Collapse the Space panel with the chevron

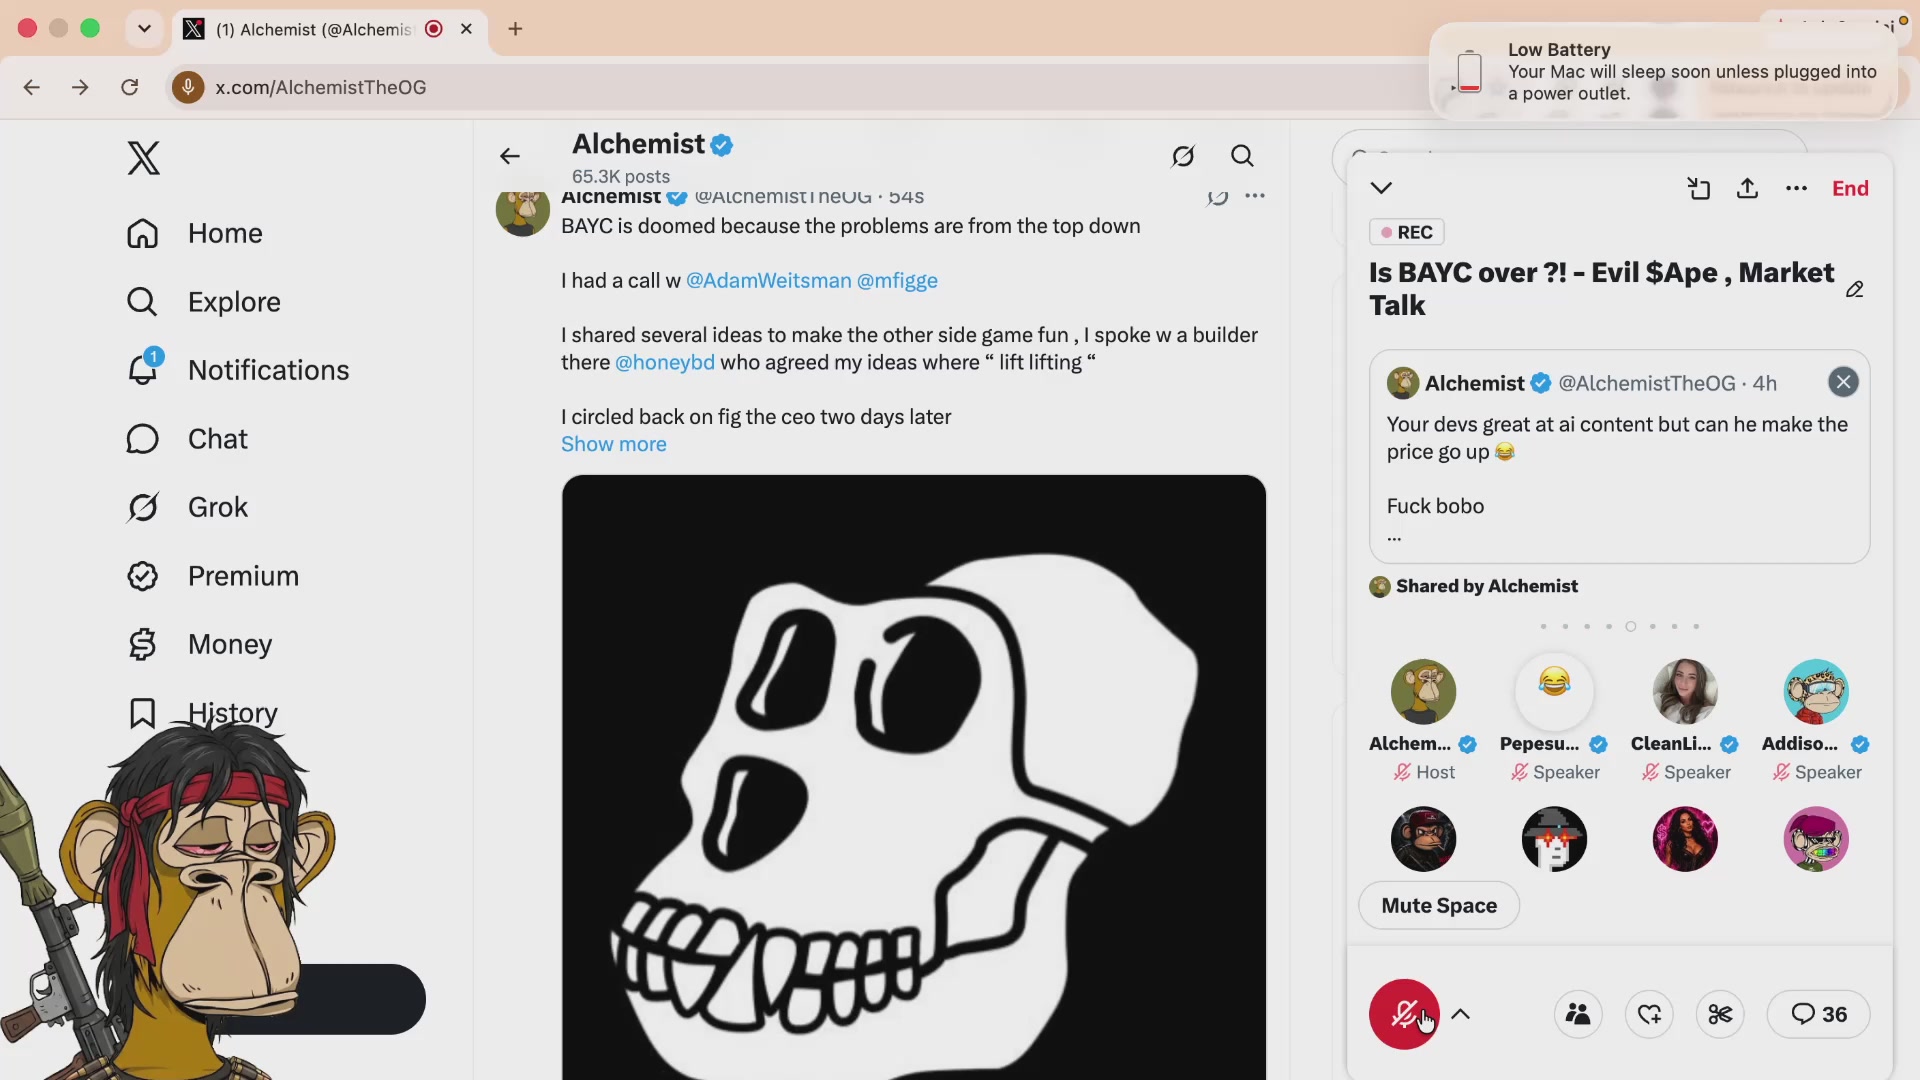point(1381,188)
